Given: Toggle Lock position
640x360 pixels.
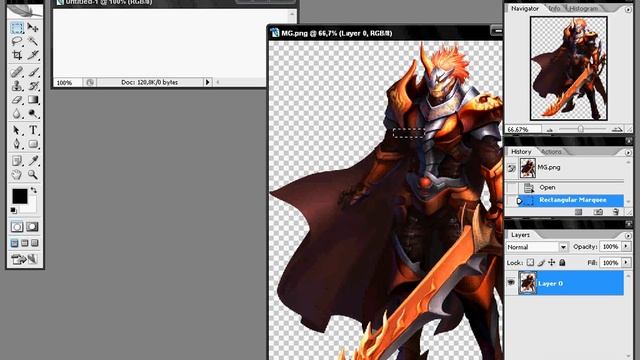Looking at the screenshot, I should [551, 262].
